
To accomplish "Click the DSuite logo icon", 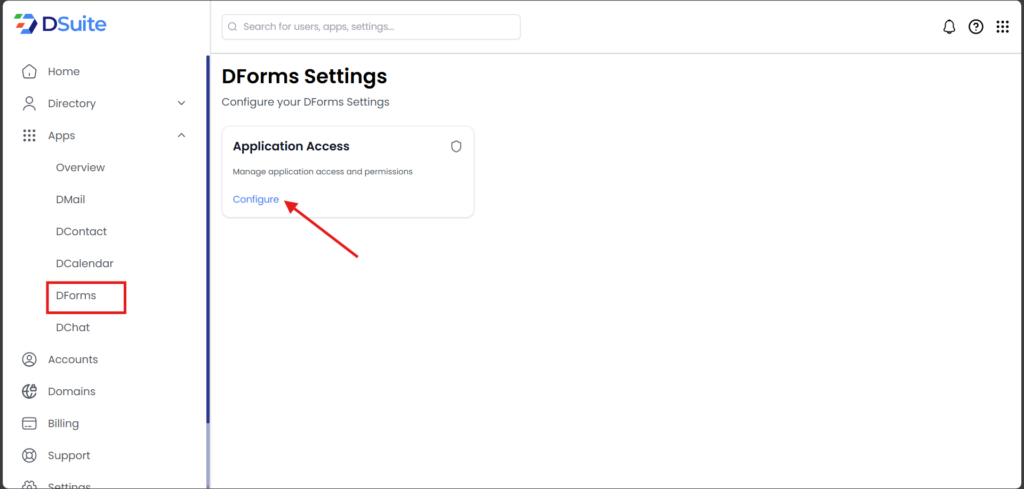I will [x=24, y=24].
